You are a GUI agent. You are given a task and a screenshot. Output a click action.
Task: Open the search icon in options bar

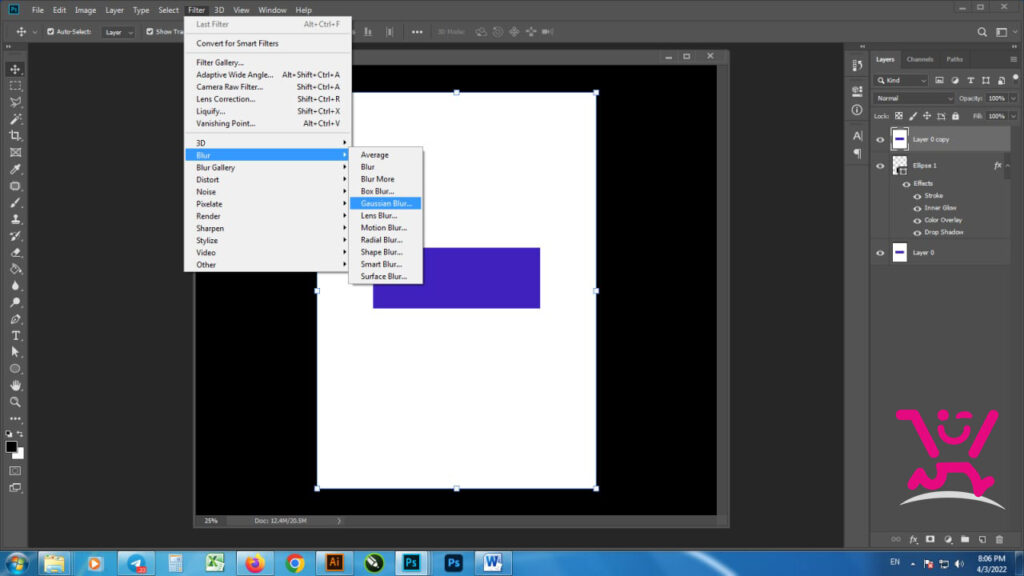pyautogui.click(x=982, y=31)
